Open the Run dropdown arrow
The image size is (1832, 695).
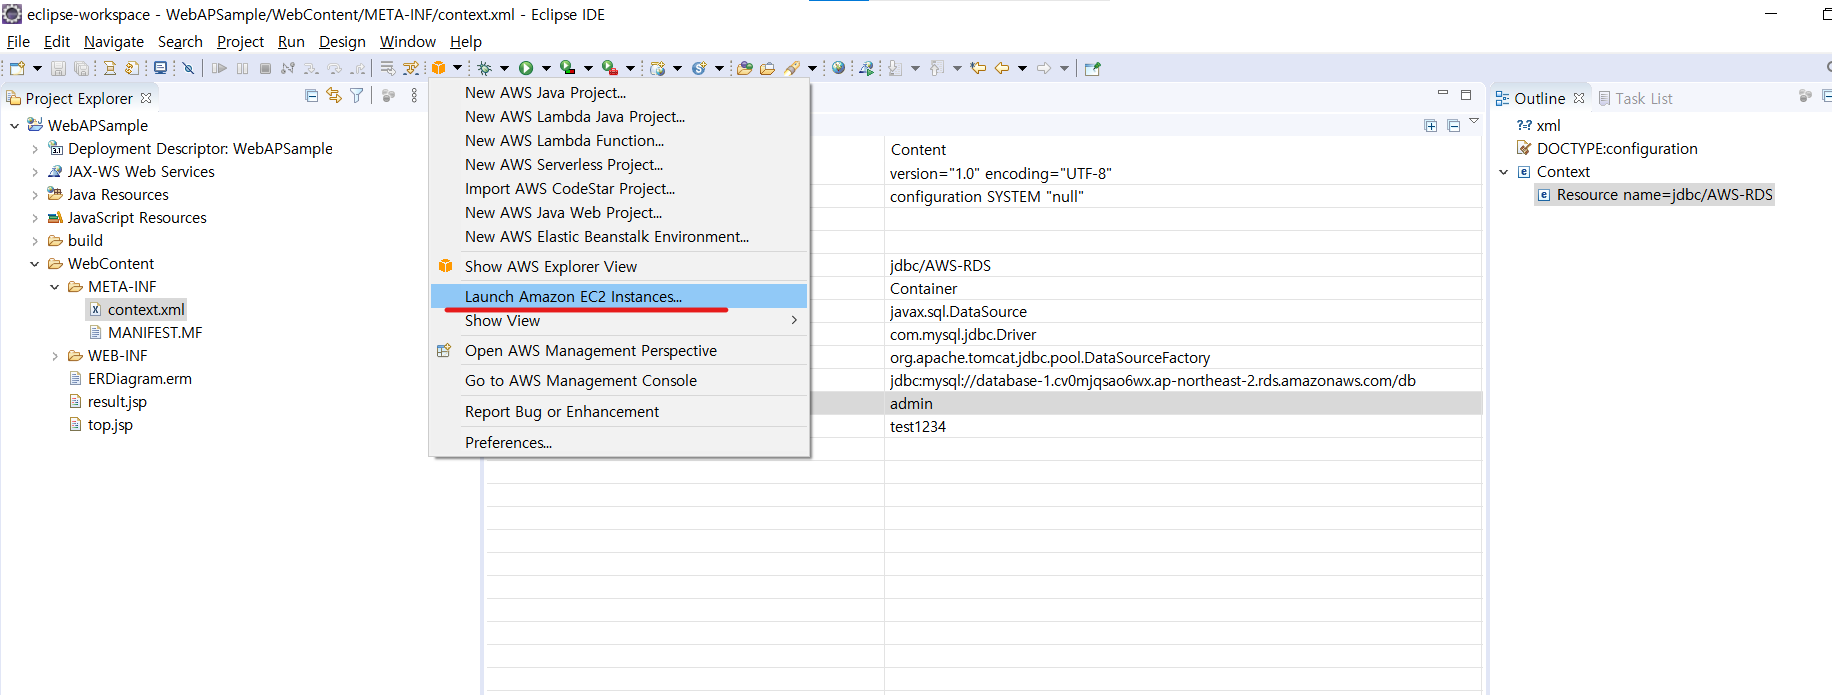click(x=546, y=68)
